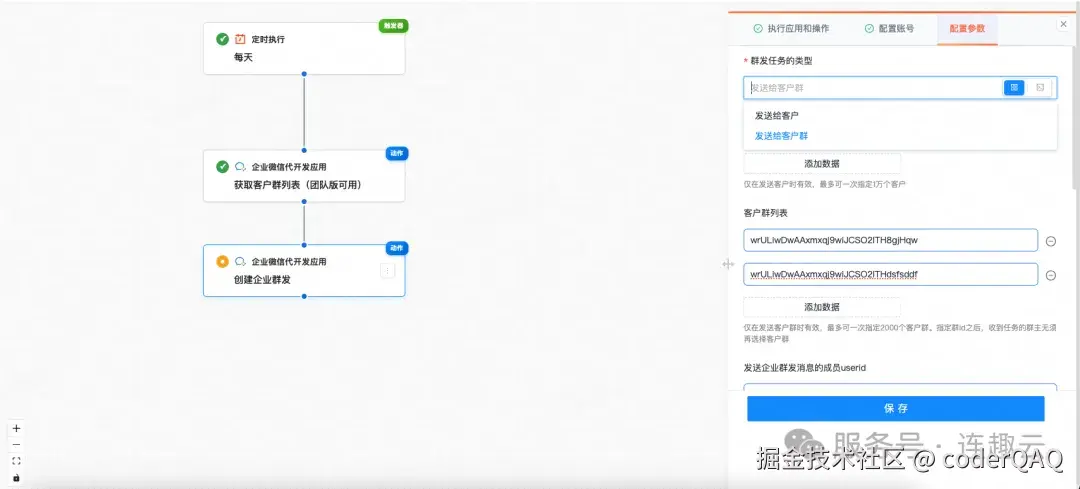Save the configuration with 保存 button
The height and width of the screenshot is (489, 1080).
point(896,408)
